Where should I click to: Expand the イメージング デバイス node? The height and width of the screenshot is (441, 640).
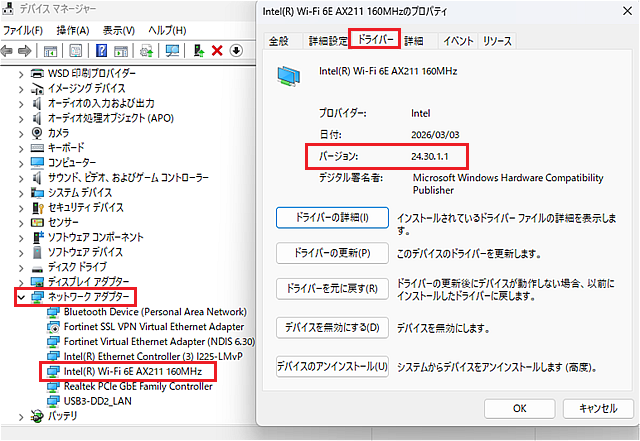[21, 89]
